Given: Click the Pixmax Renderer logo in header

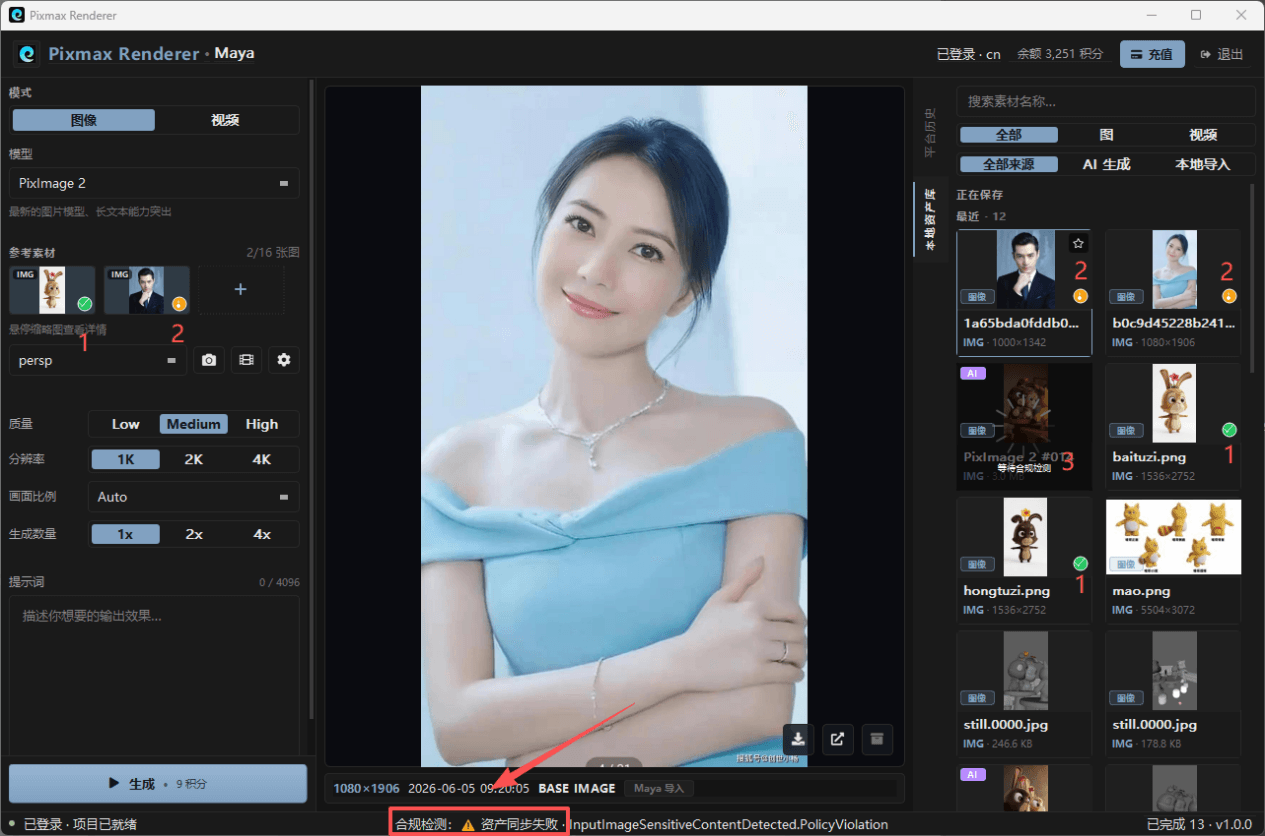Looking at the screenshot, I should coord(28,54).
